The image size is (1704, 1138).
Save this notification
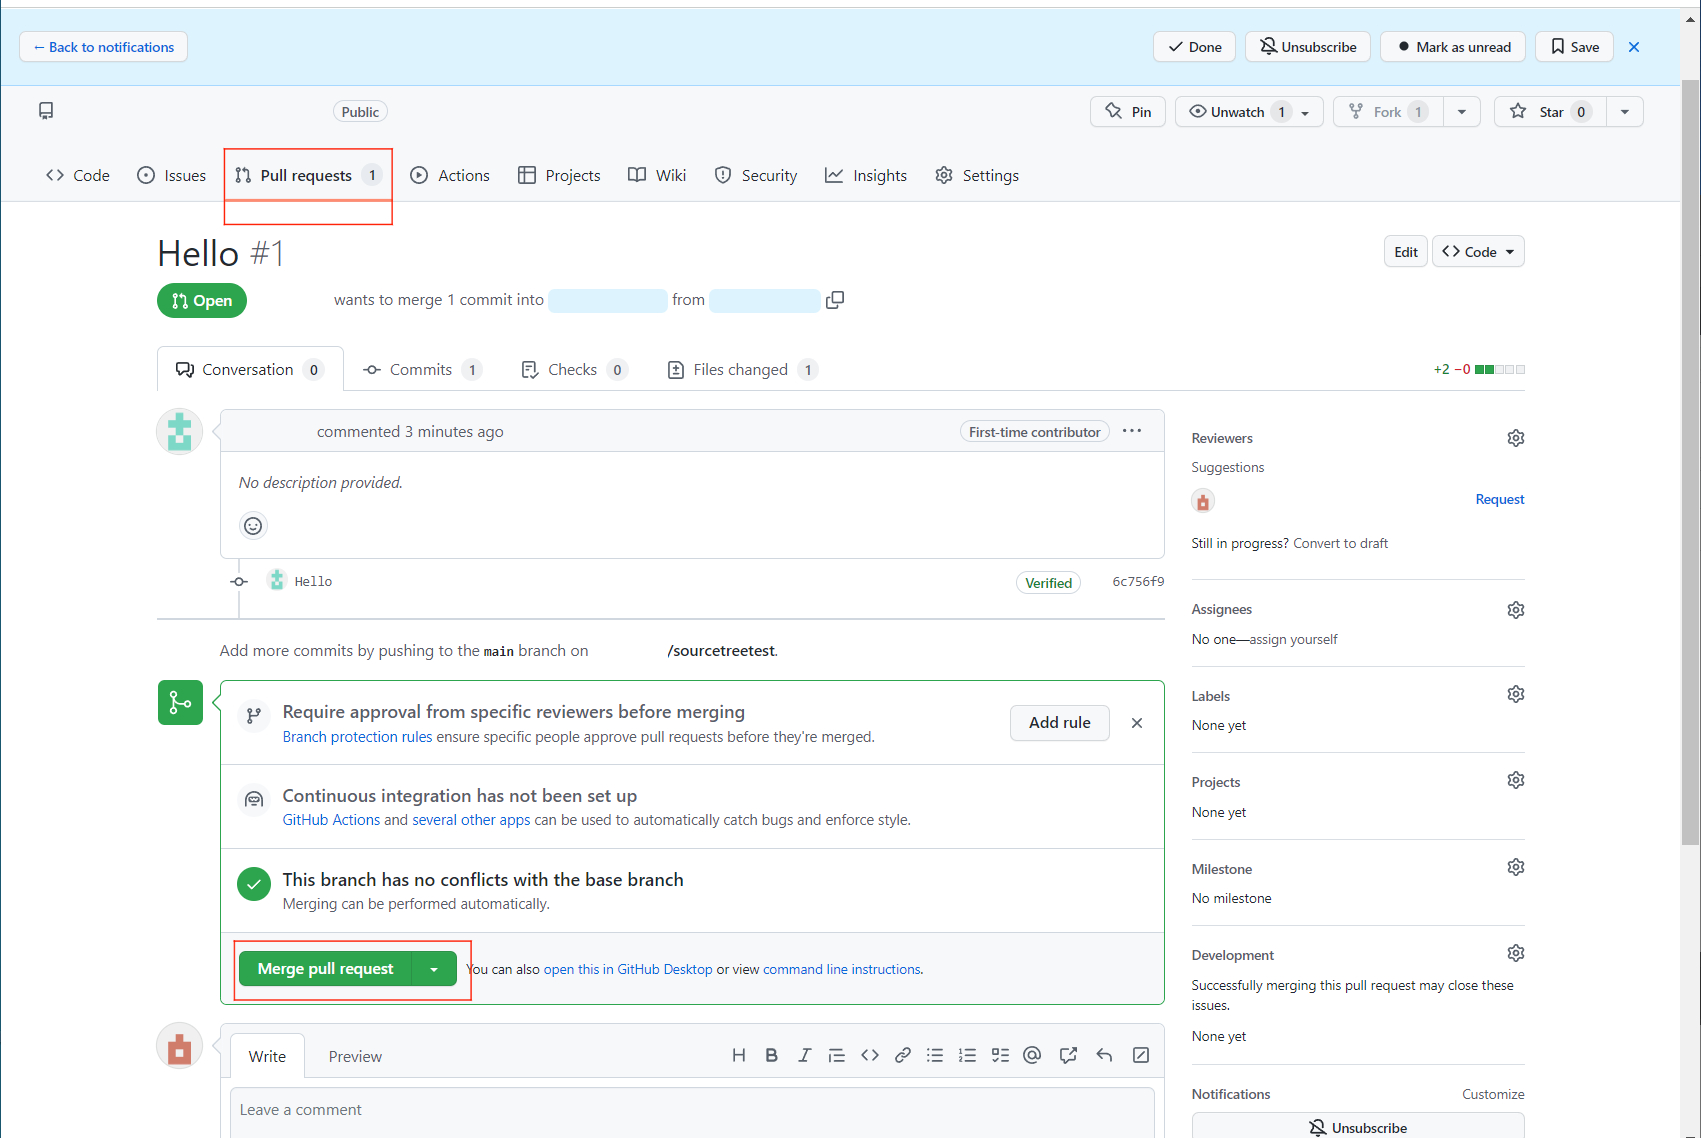pyautogui.click(x=1575, y=47)
